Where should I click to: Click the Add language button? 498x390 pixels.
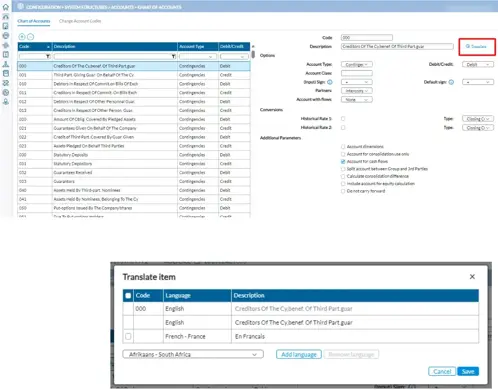tap(299, 354)
